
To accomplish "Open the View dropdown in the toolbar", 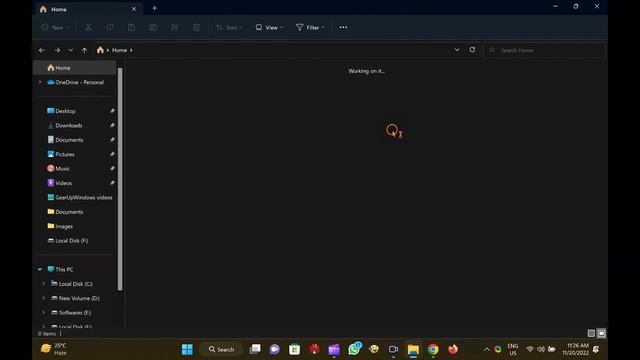I will (x=269, y=27).
